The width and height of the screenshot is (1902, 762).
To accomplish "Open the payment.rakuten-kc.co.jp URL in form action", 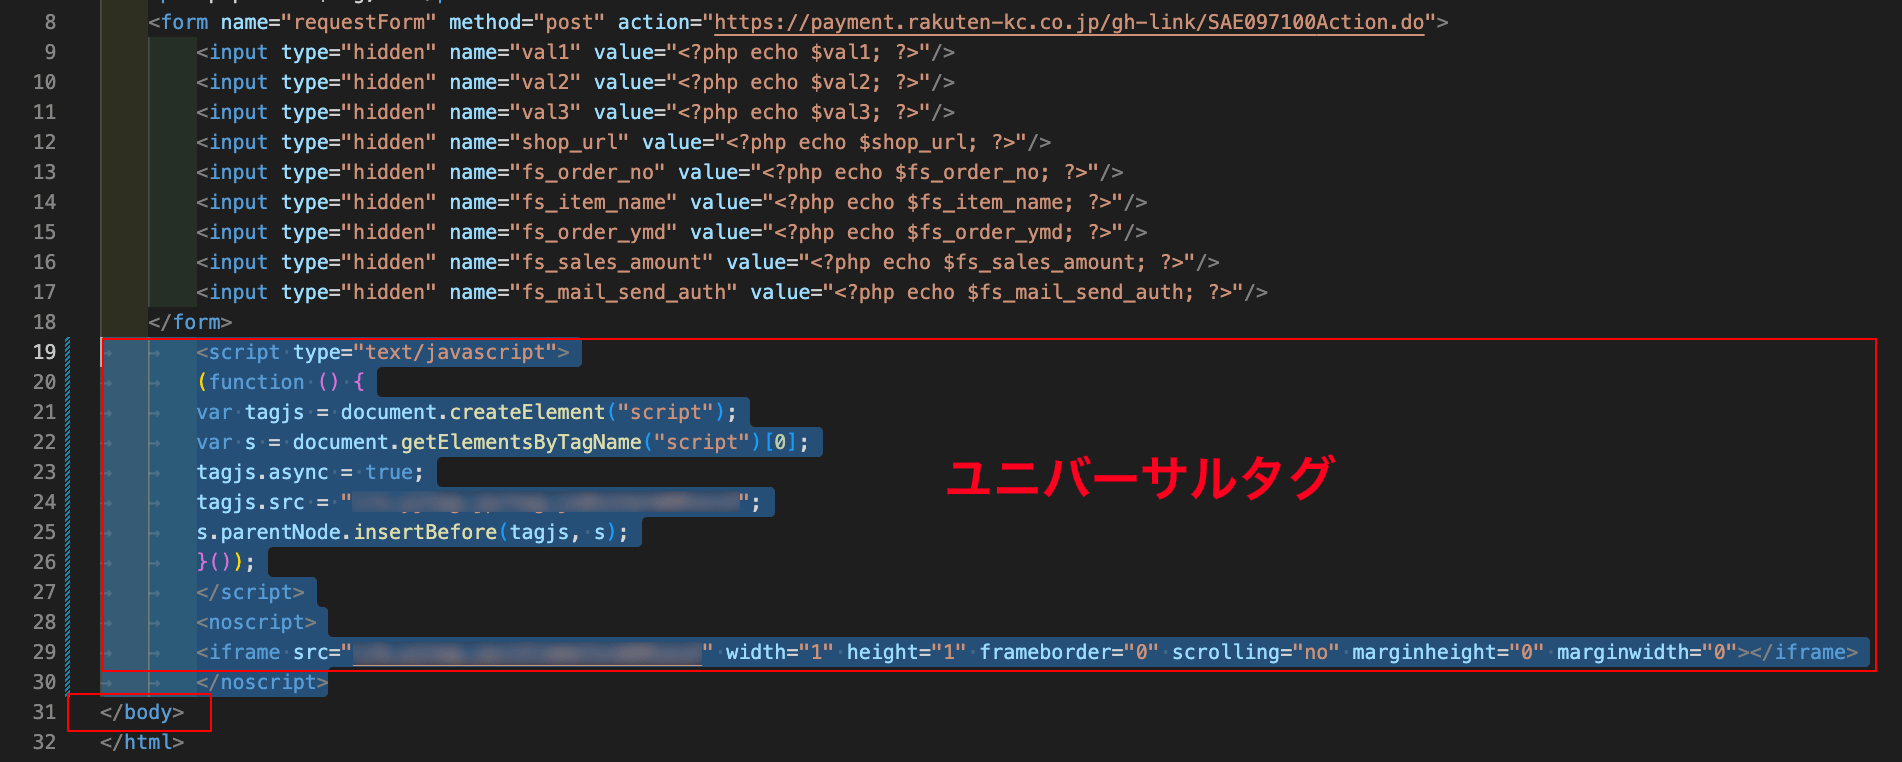I will 1069,22.
